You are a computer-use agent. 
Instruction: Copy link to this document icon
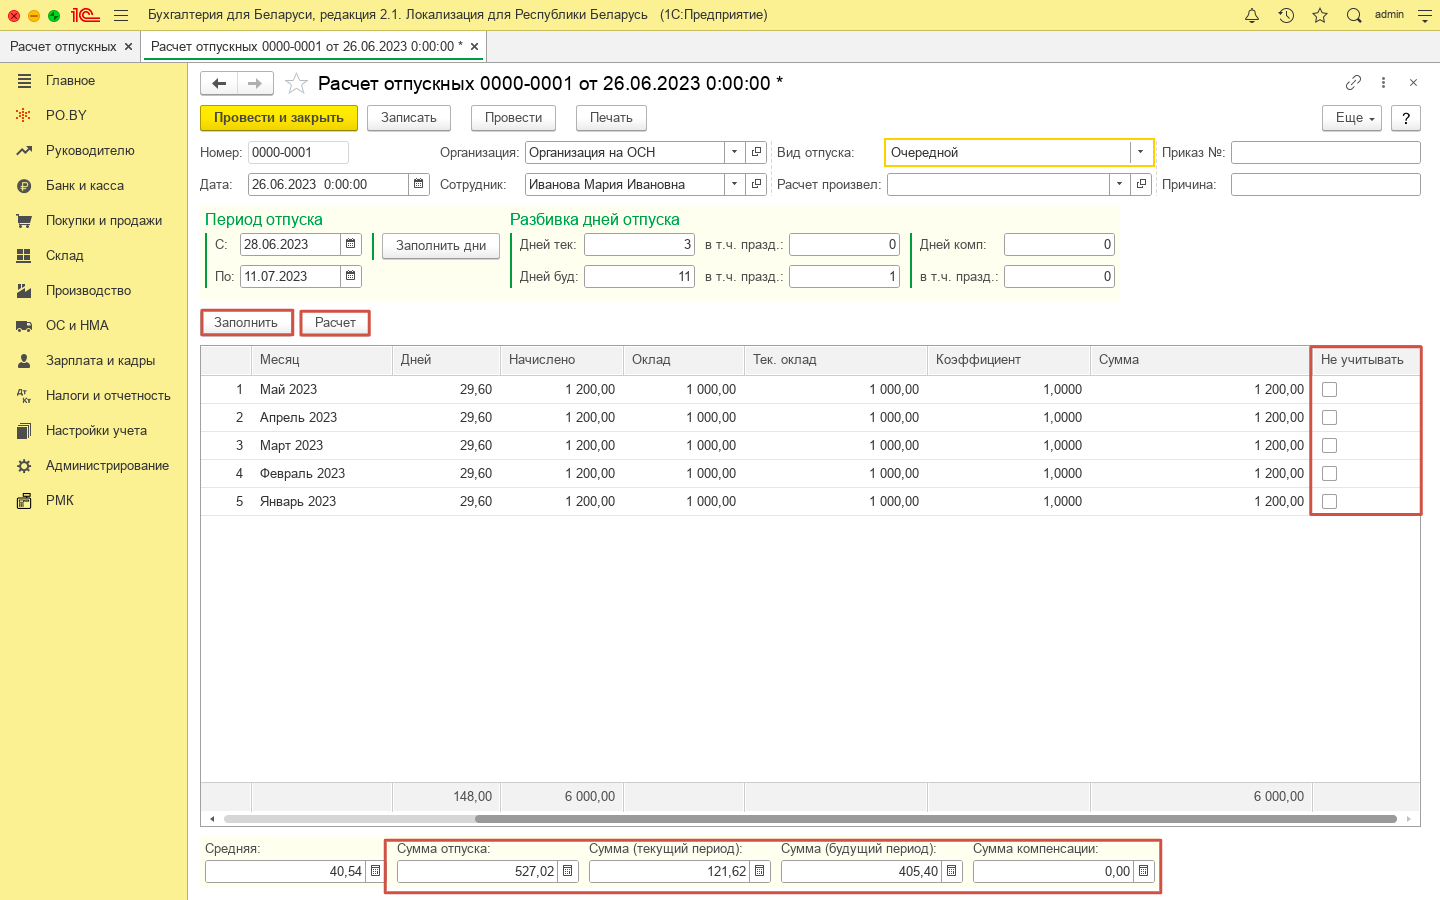pos(1353,83)
